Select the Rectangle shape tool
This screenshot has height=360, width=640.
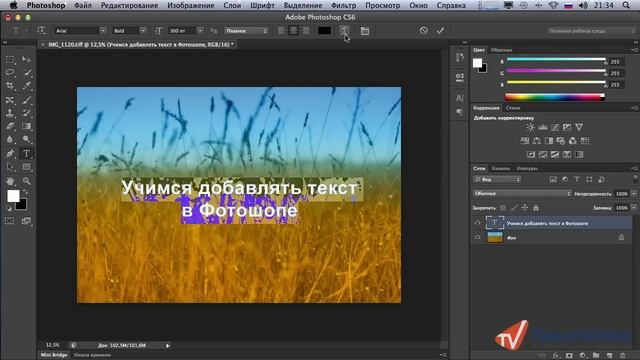pos(27,167)
